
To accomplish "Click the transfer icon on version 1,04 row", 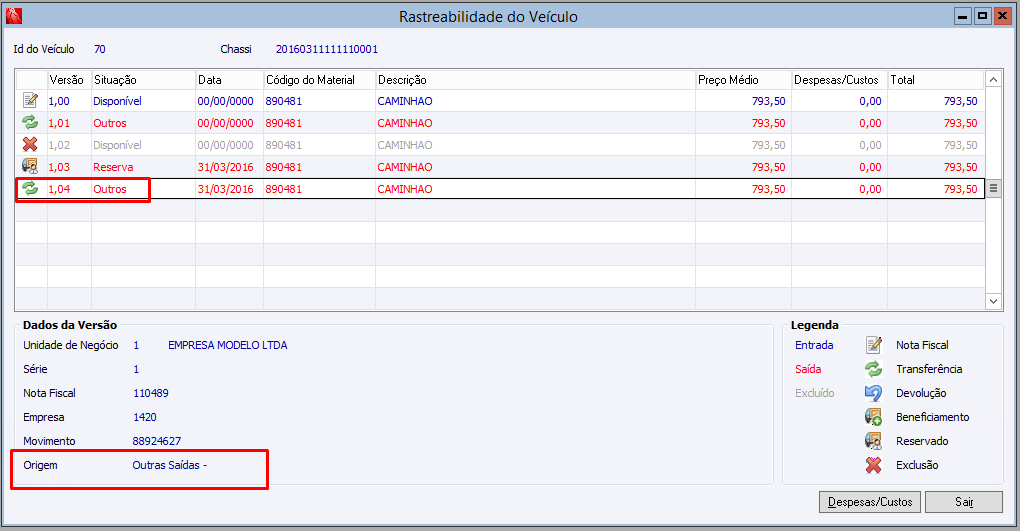I will [x=30, y=189].
